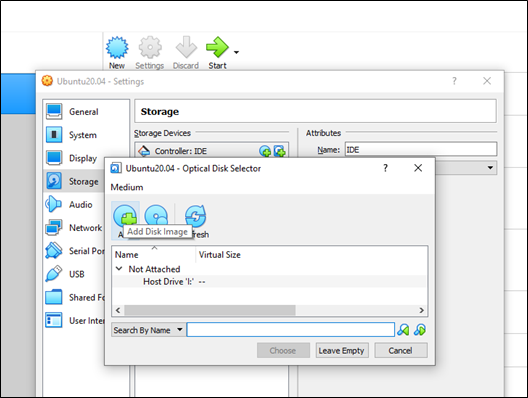Find the next matching disk

[x=420, y=330]
